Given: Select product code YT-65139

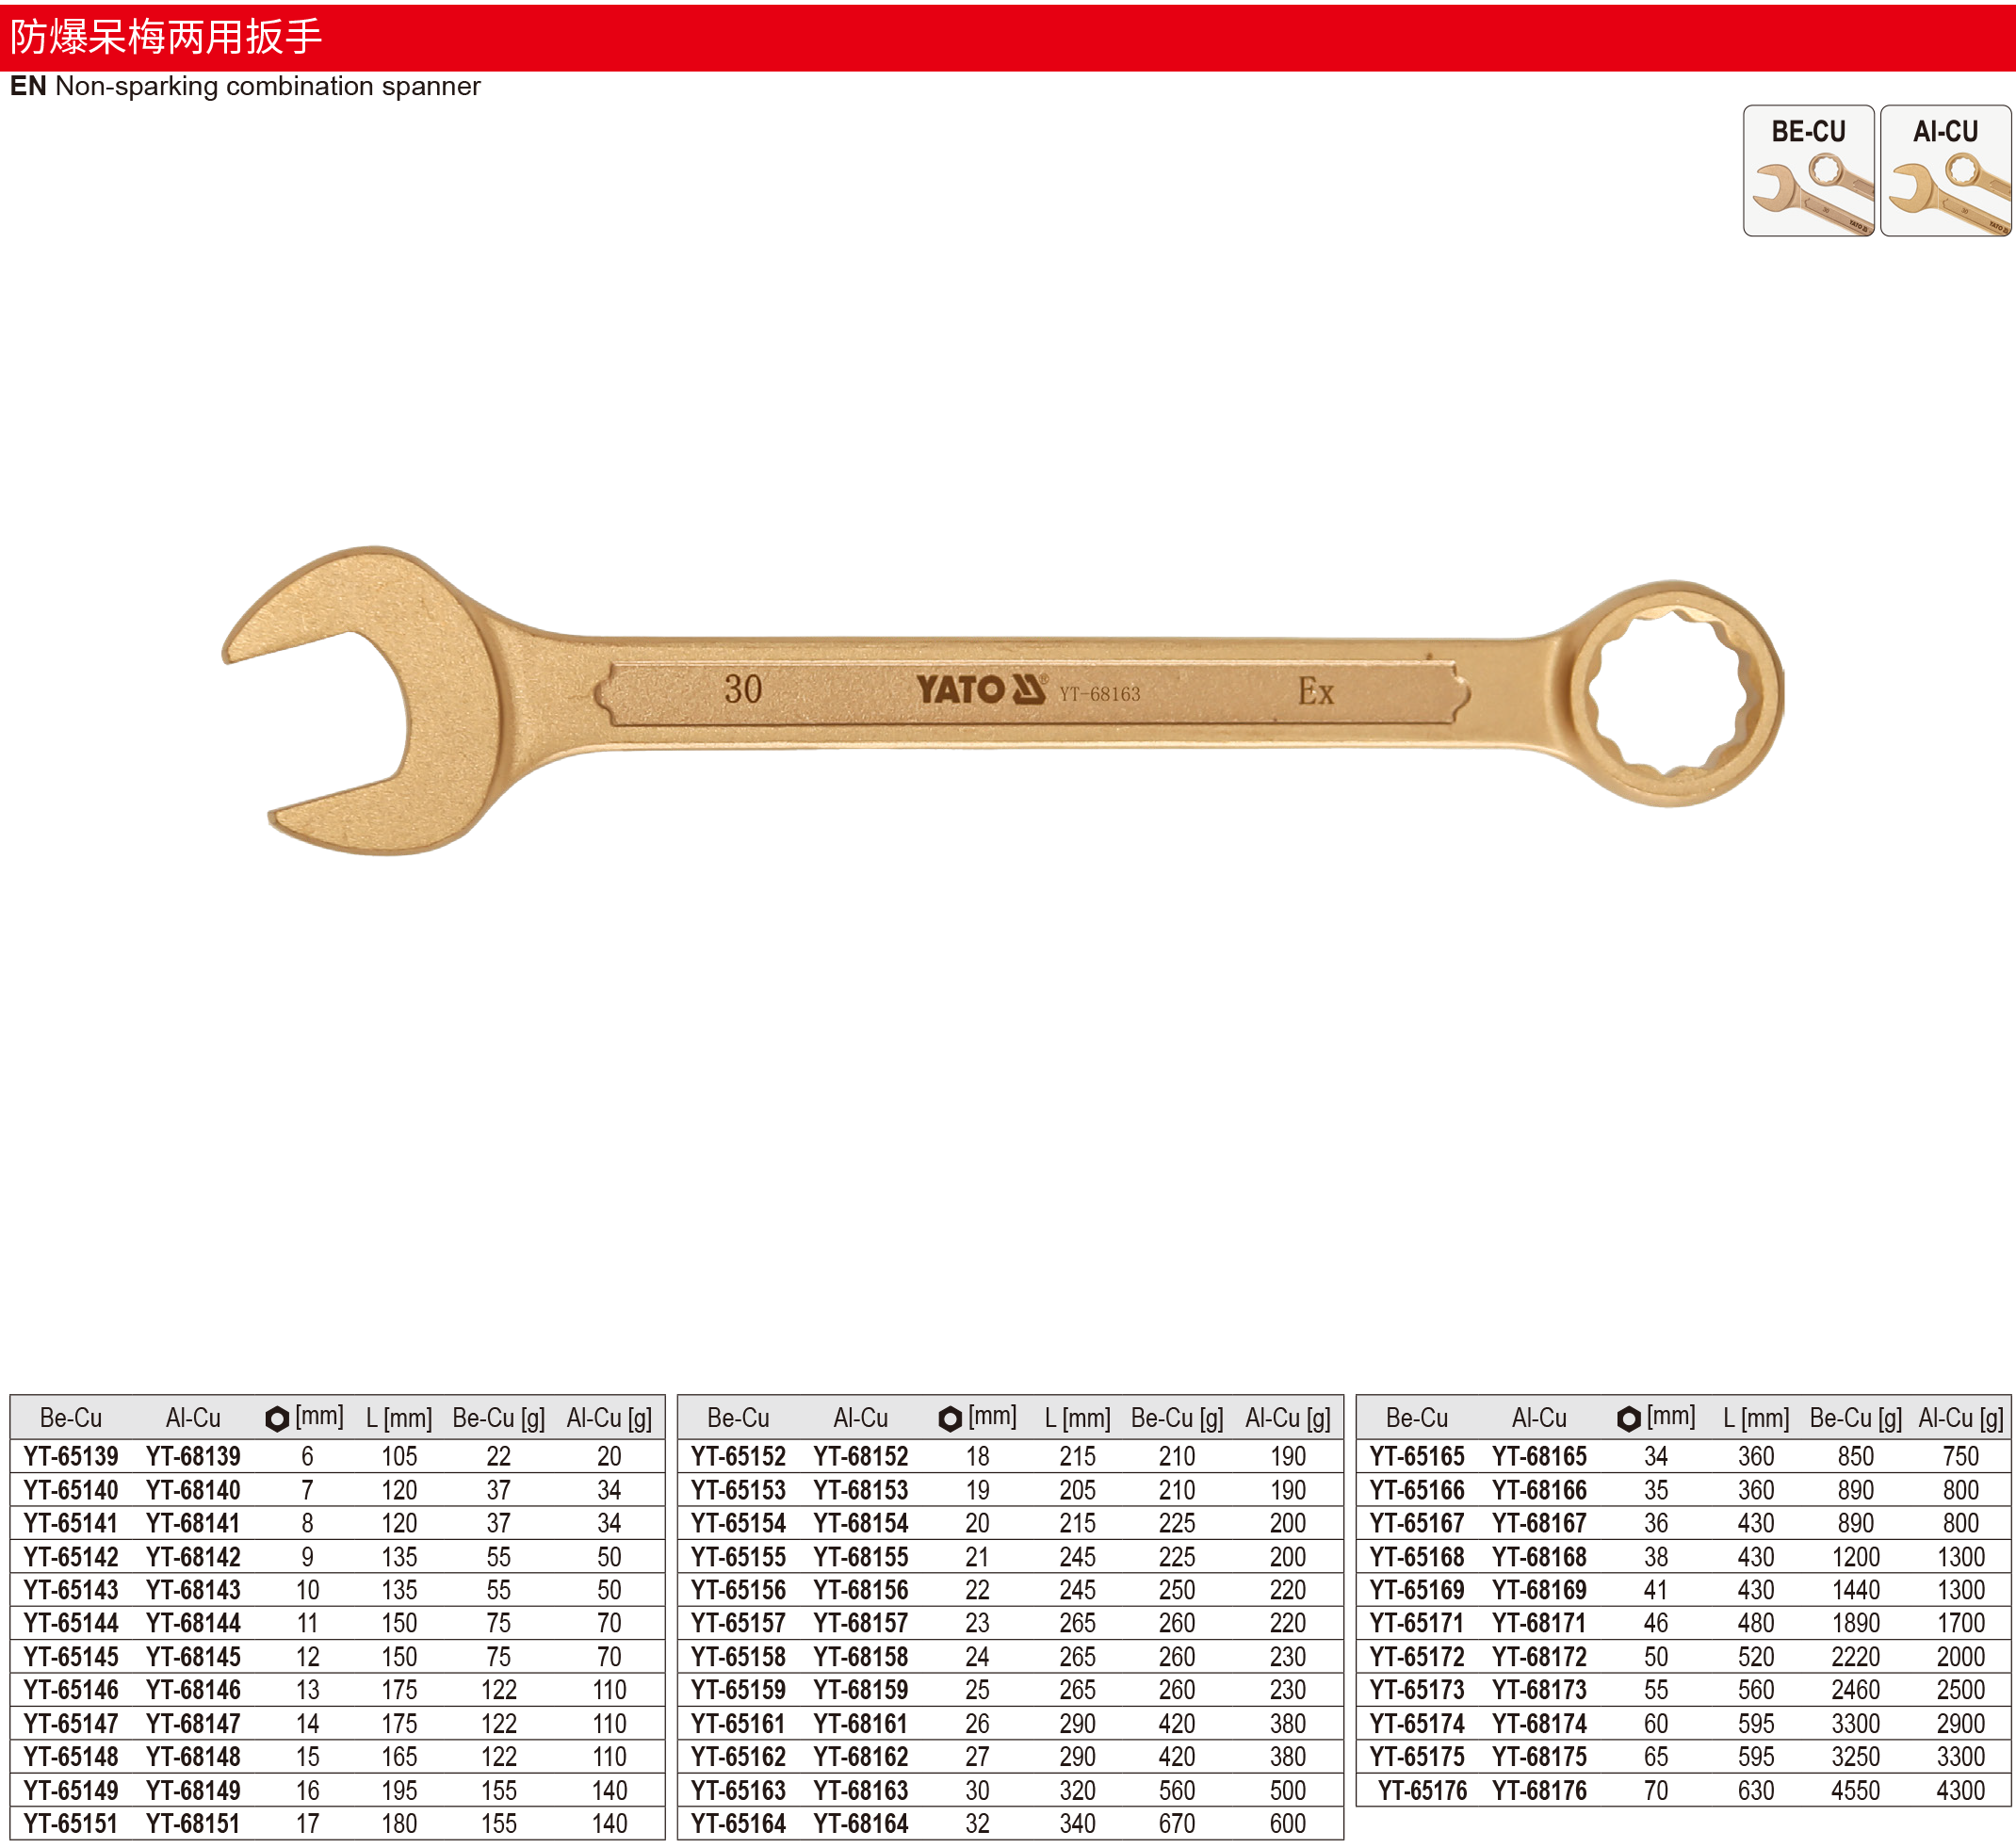Looking at the screenshot, I should click(71, 1456).
